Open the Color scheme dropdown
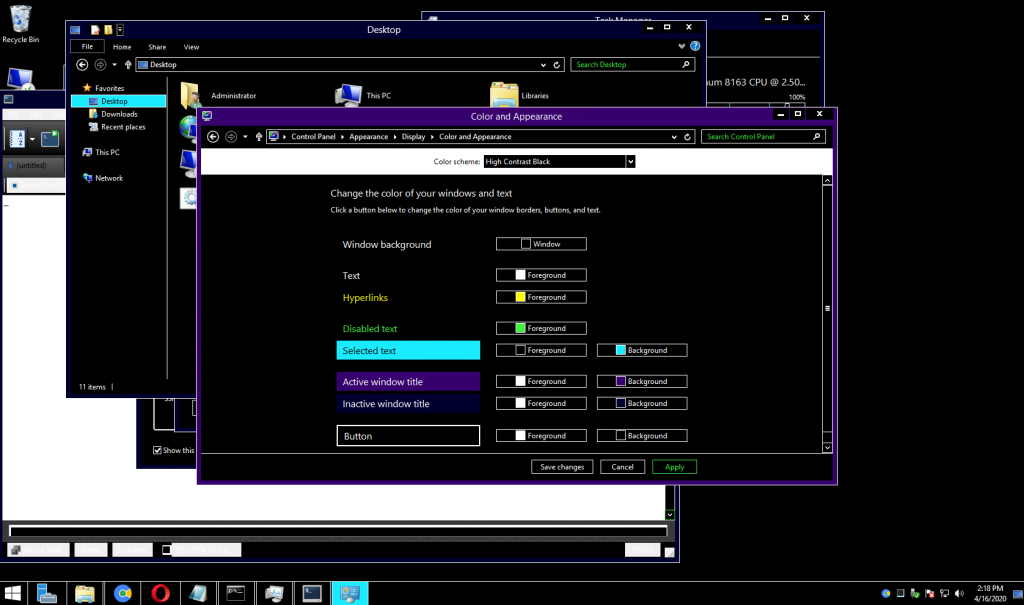The width and height of the screenshot is (1024, 605). (631, 162)
